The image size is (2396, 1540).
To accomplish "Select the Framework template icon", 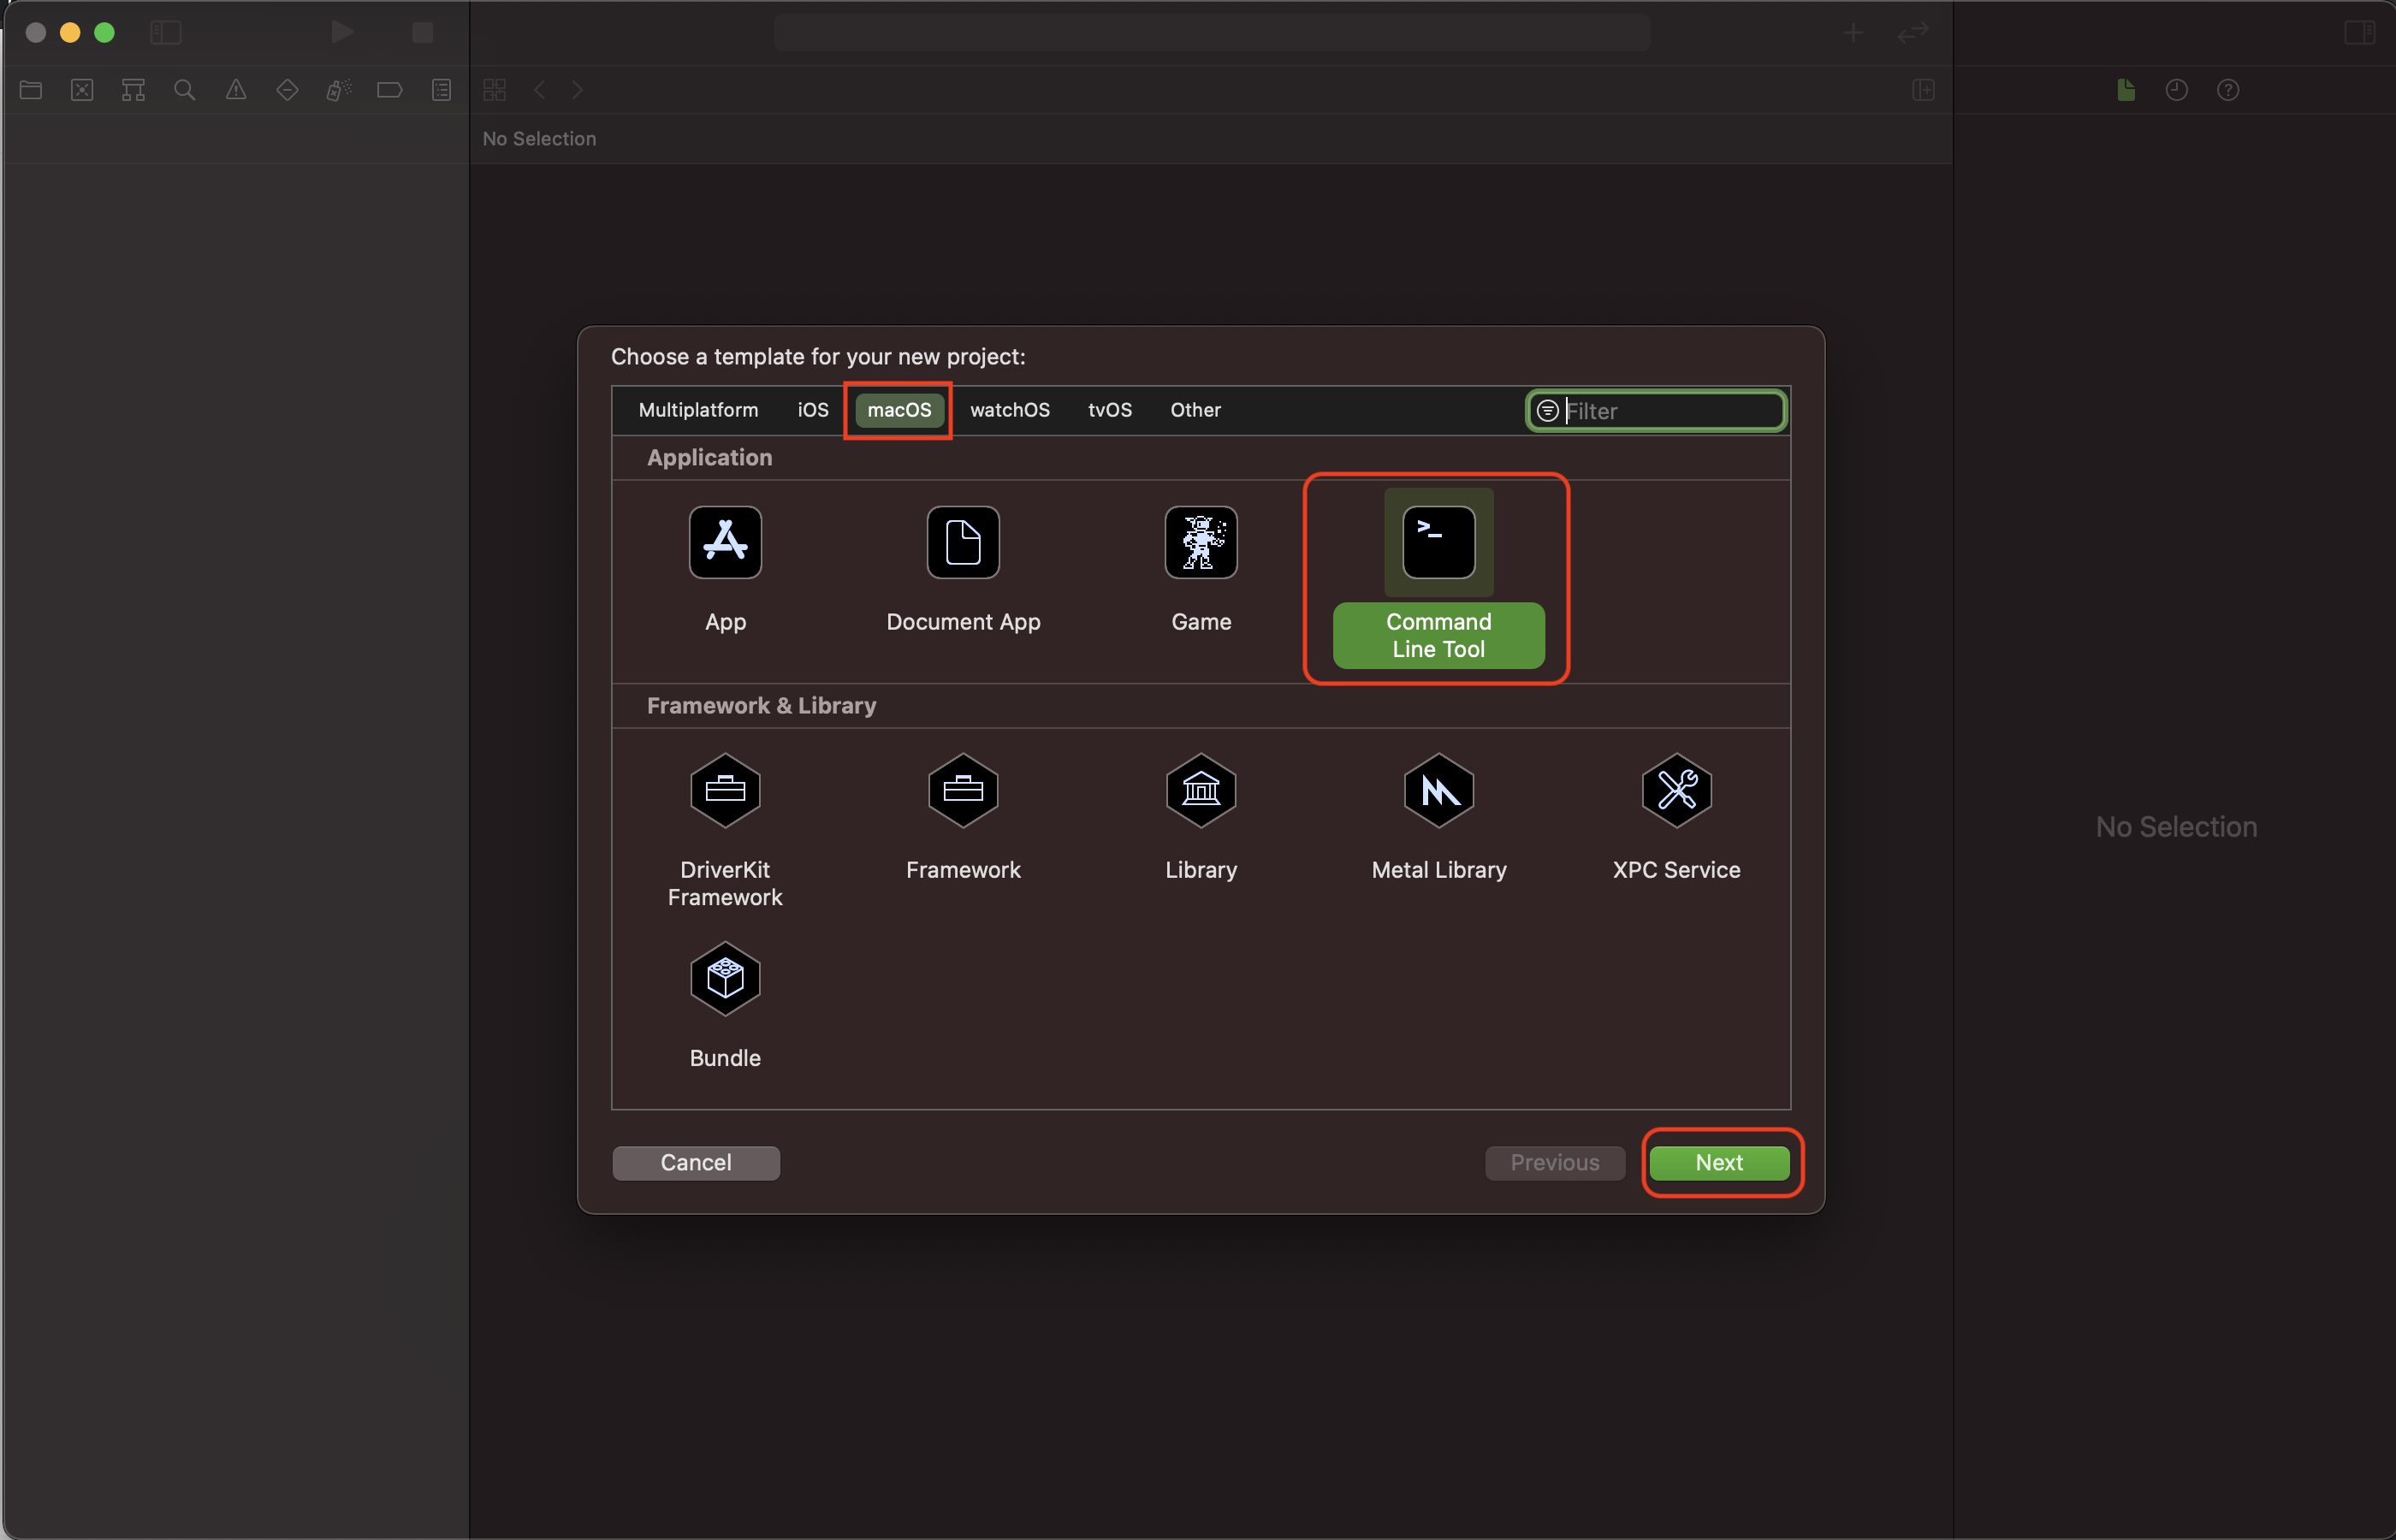I will click(962, 791).
